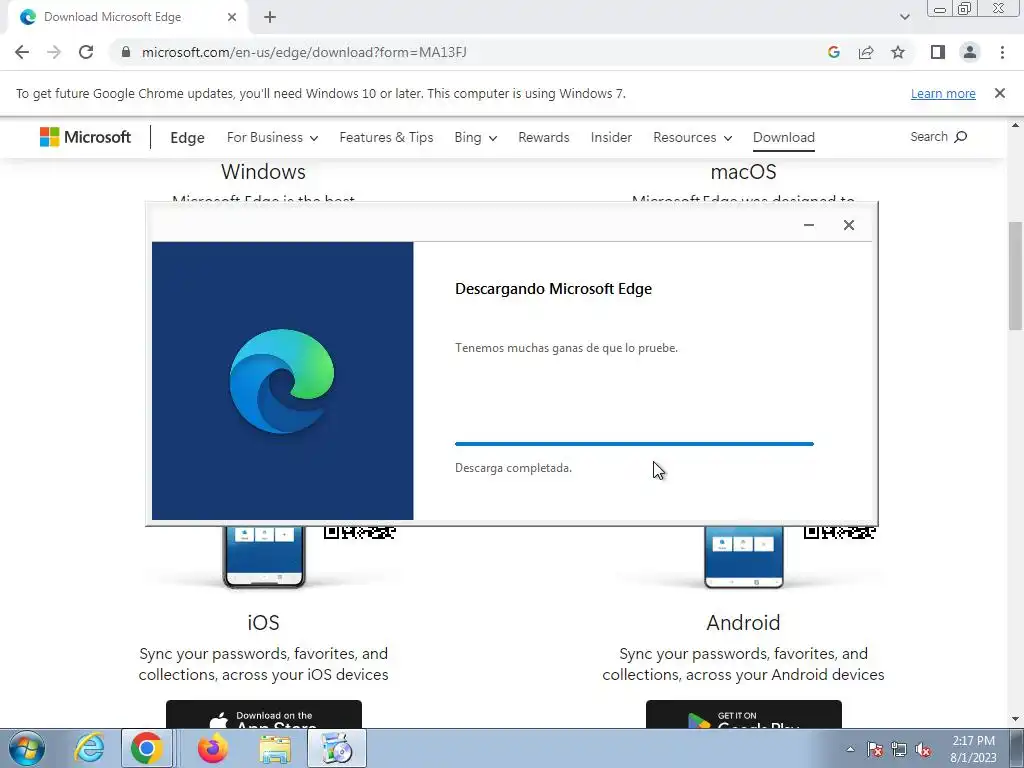Open the Chrome profile avatar menu
The image size is (1024, 768).
point(970,52)
